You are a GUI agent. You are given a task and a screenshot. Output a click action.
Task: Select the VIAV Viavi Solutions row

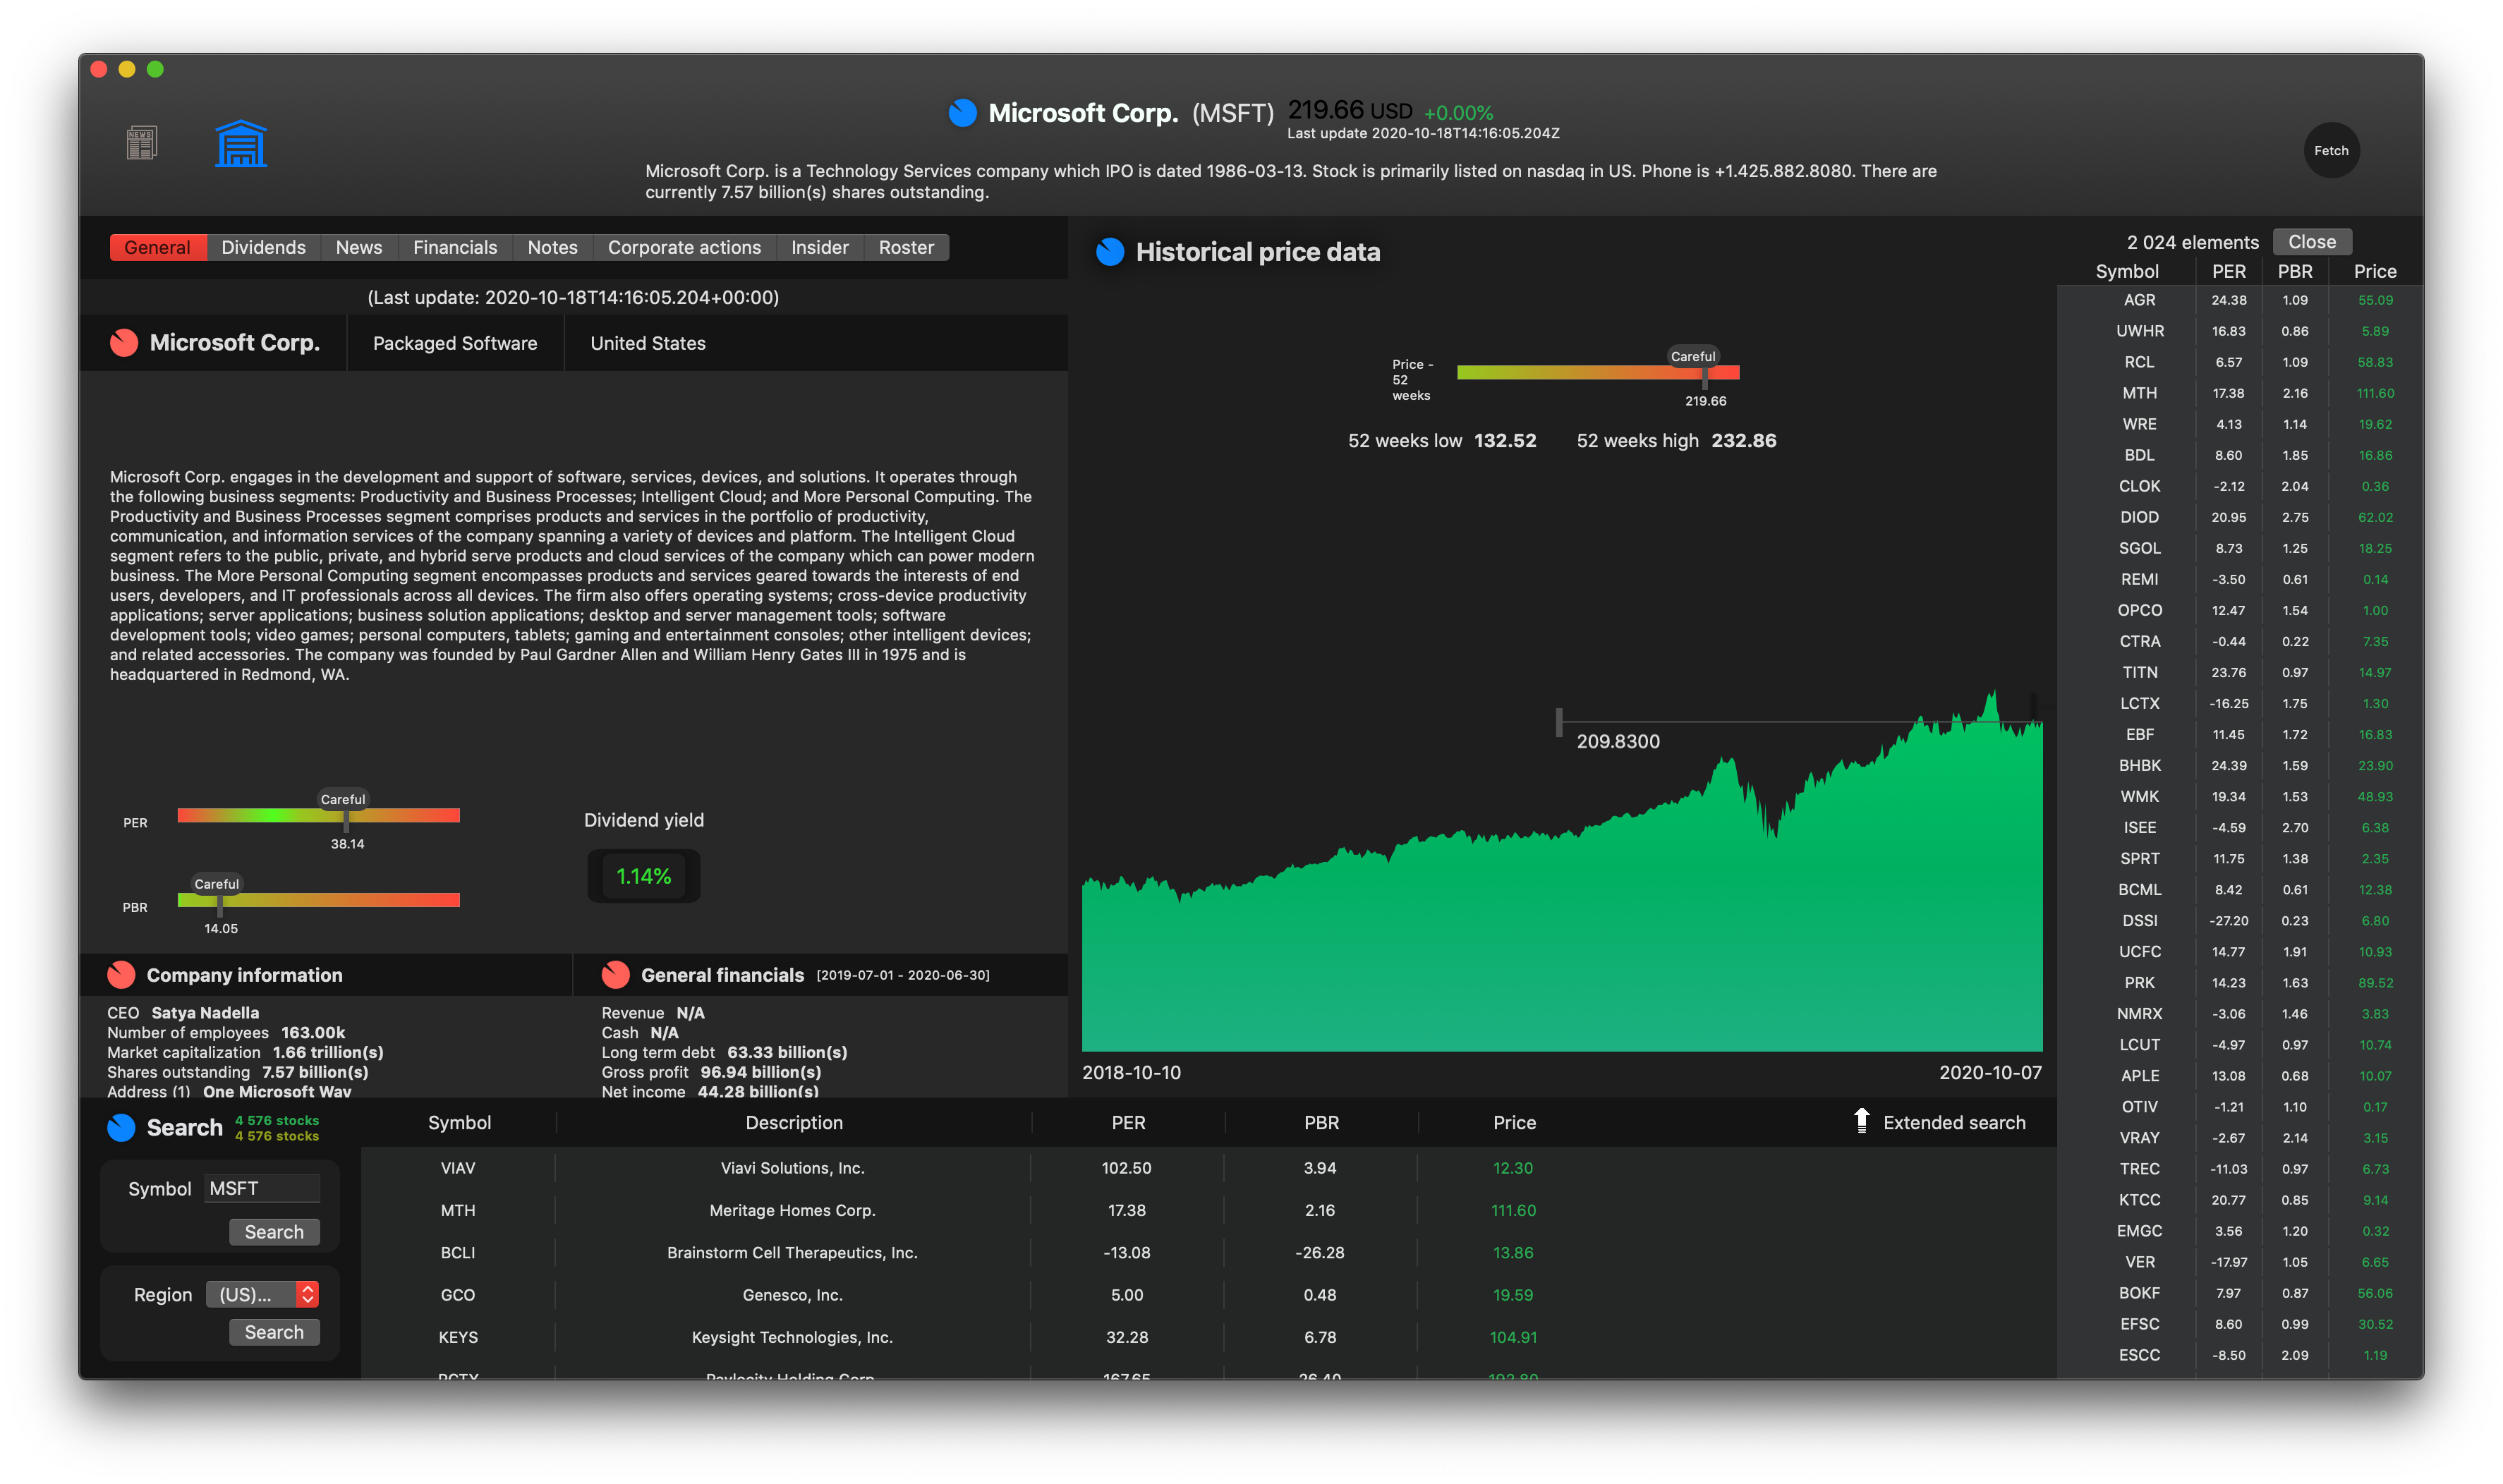click(1208, 1168)
